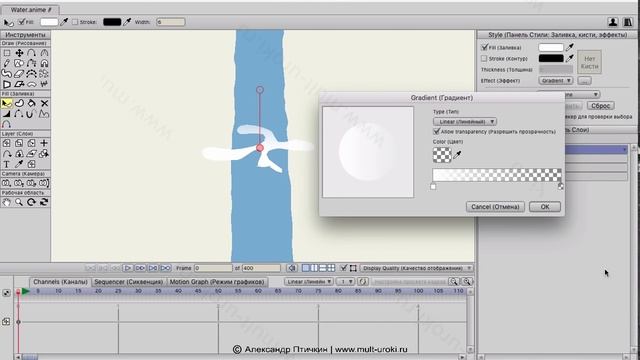Screen dimensions: 640x360
Task: Click the library icon at top right
Action: pyautogui.click(x=628, y=22)
